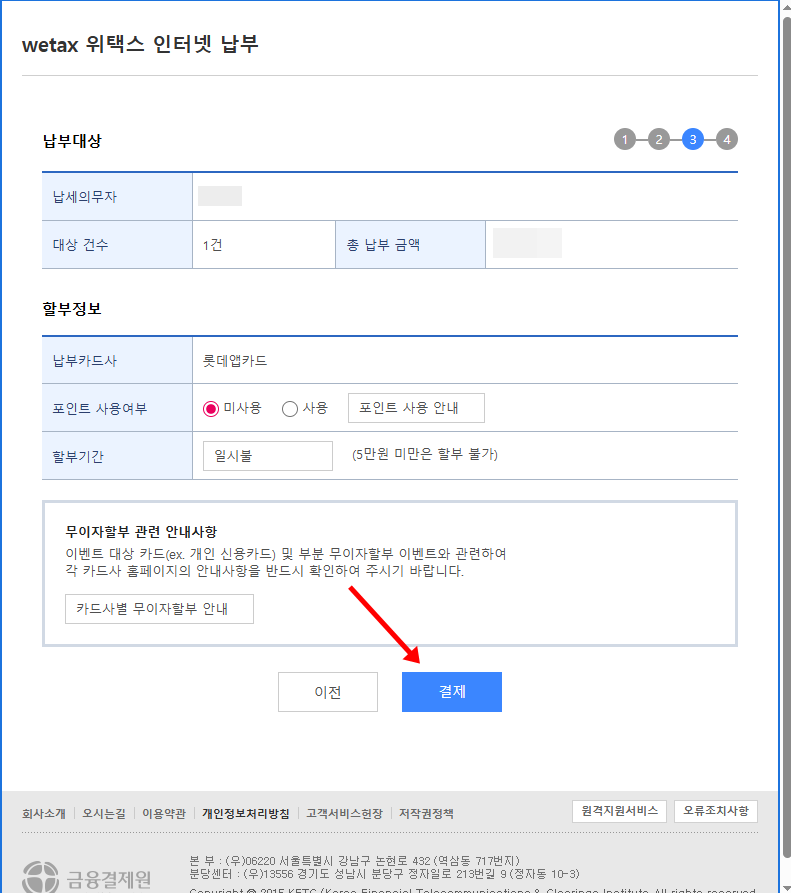
Task: Click the 대상 건수 label cell
Action: pos(117,244)
